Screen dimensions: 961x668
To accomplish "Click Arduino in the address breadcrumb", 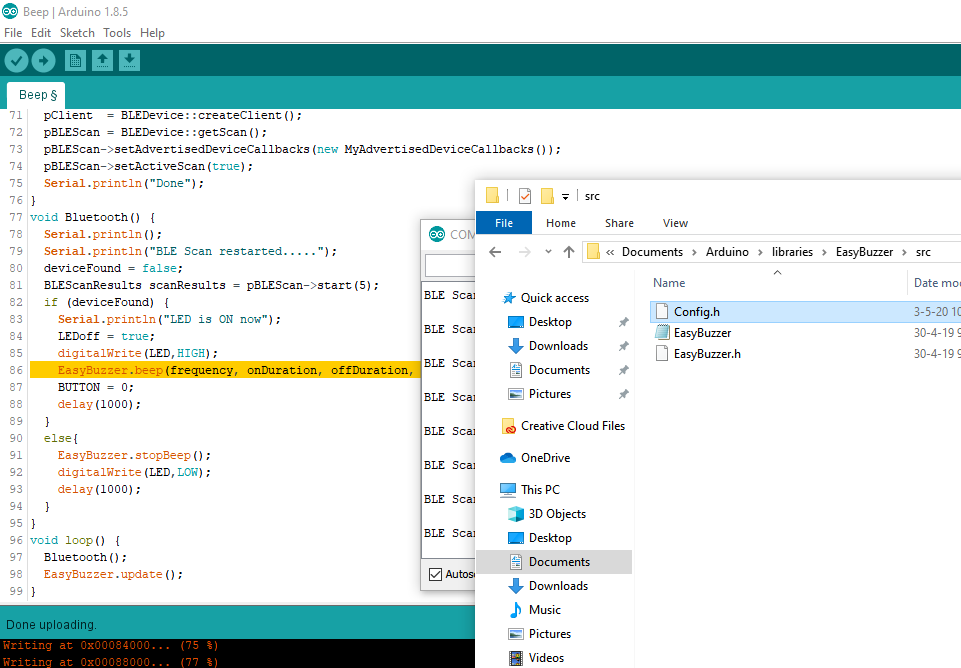I will coord(727,252).
